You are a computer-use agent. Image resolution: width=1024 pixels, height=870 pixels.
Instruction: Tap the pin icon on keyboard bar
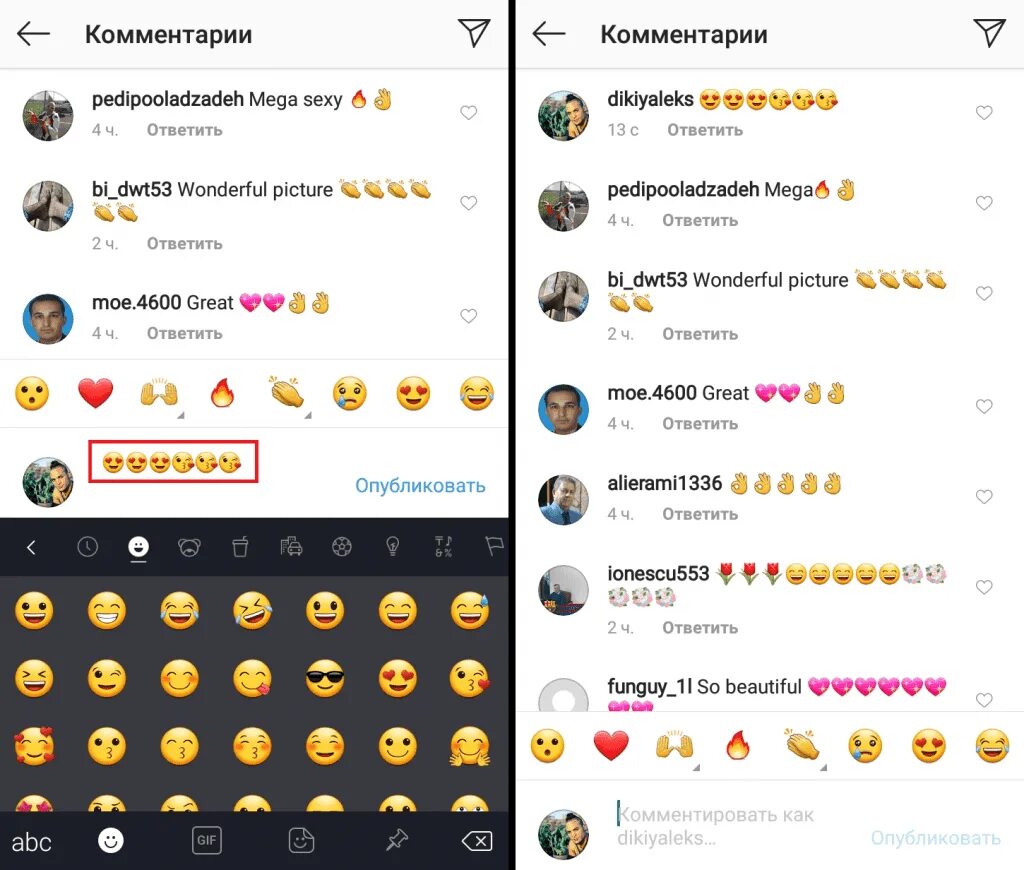click(396, 840)
